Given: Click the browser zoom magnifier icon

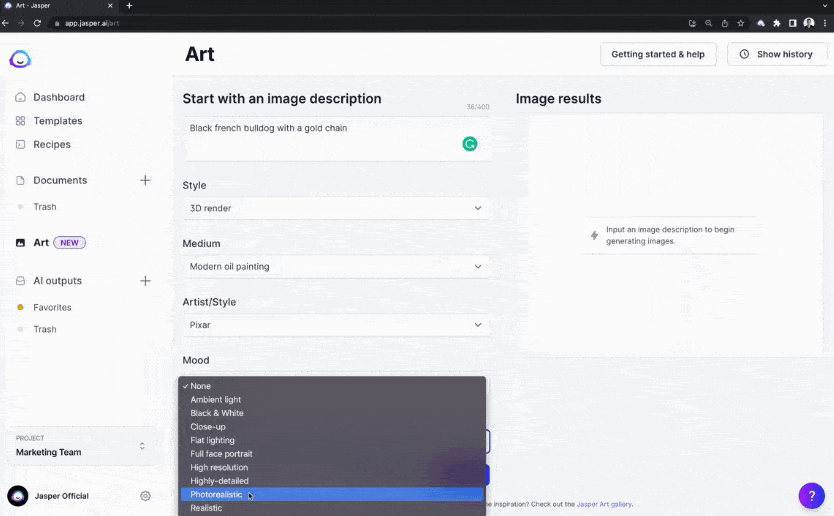Looking at the screenshot, I should [708, 23].
